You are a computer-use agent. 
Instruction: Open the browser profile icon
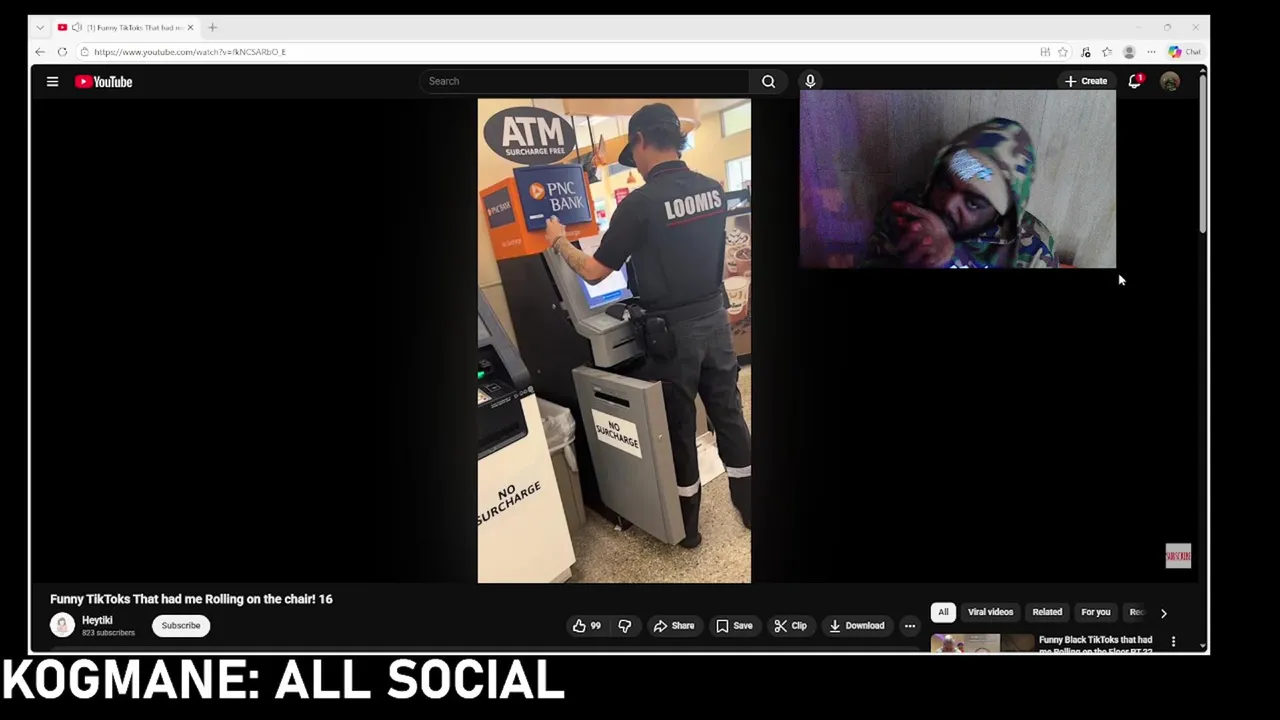1129,52
